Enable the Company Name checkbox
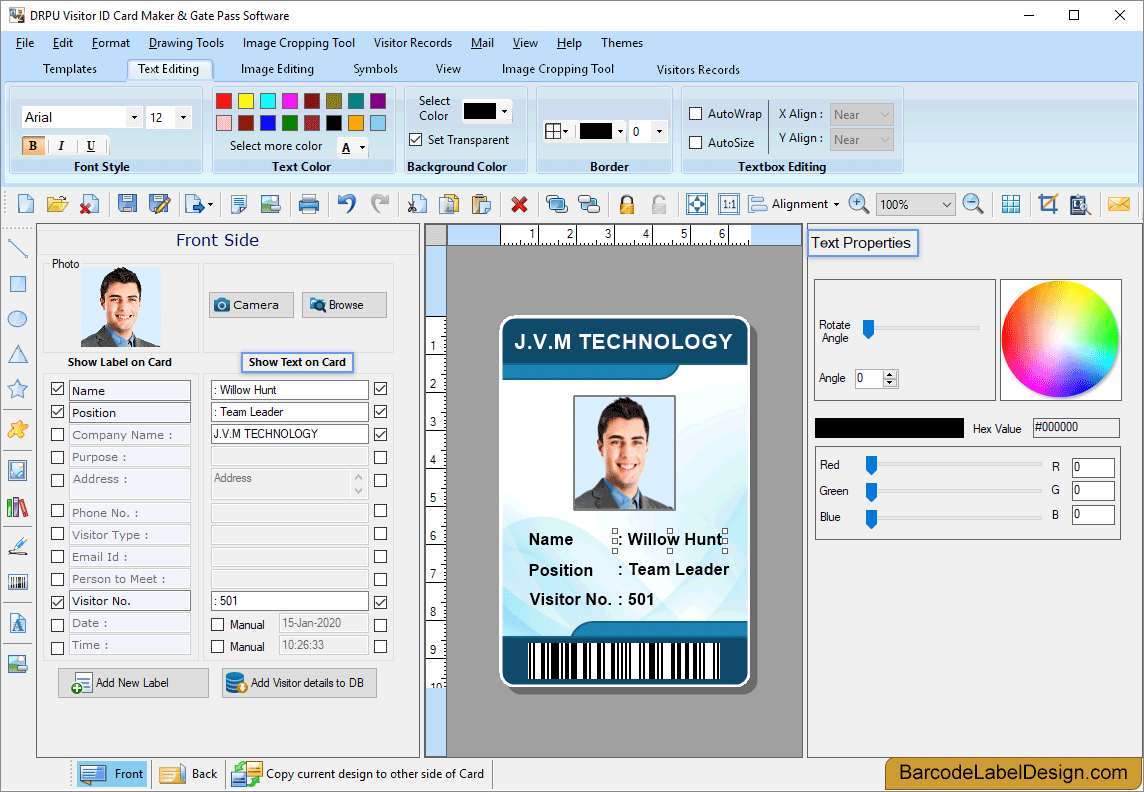The width and height of the screenshot is (1144, 792). click(x=57, y=434)
